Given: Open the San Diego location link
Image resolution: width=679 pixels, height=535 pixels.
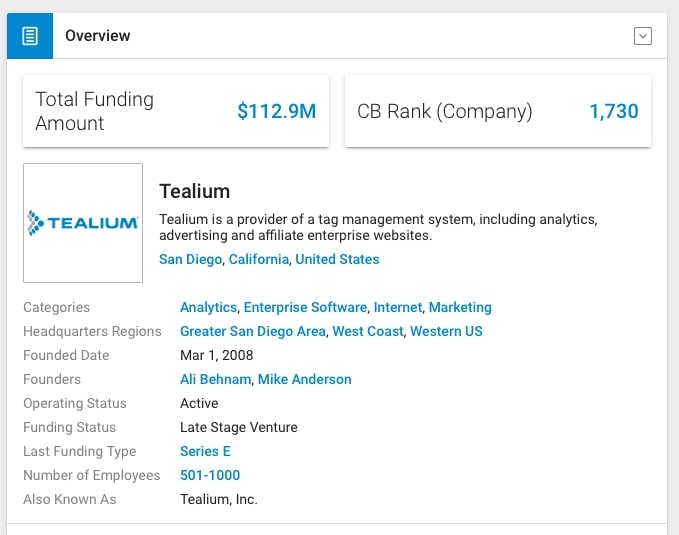Looking at the screenshot, I should [191, 259].
